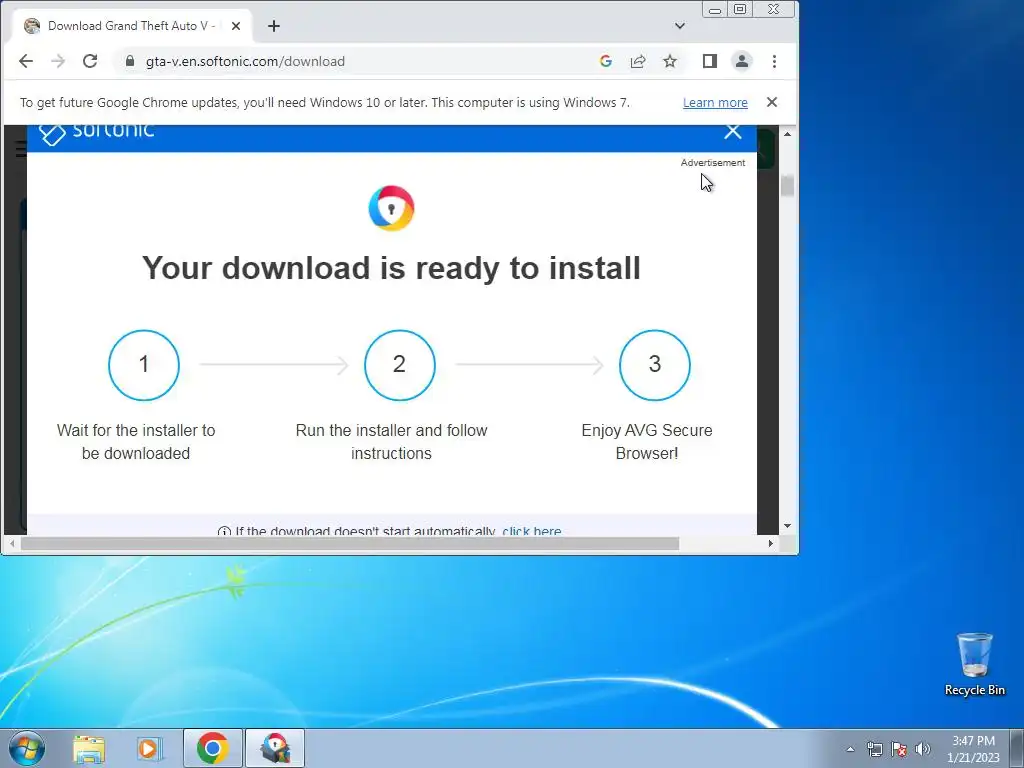Reload the Softonic download page
Screen dimensions: 1024x768
click(90, 61)
